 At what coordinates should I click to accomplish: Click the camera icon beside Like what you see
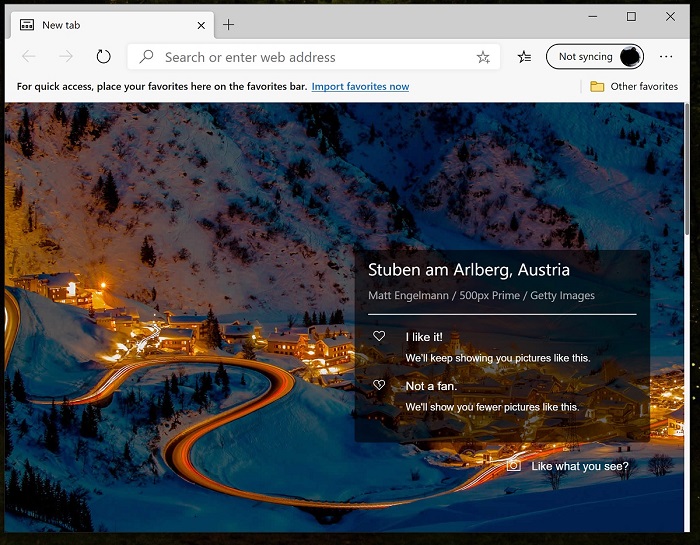pyautogui.click(x=513, y=466)
